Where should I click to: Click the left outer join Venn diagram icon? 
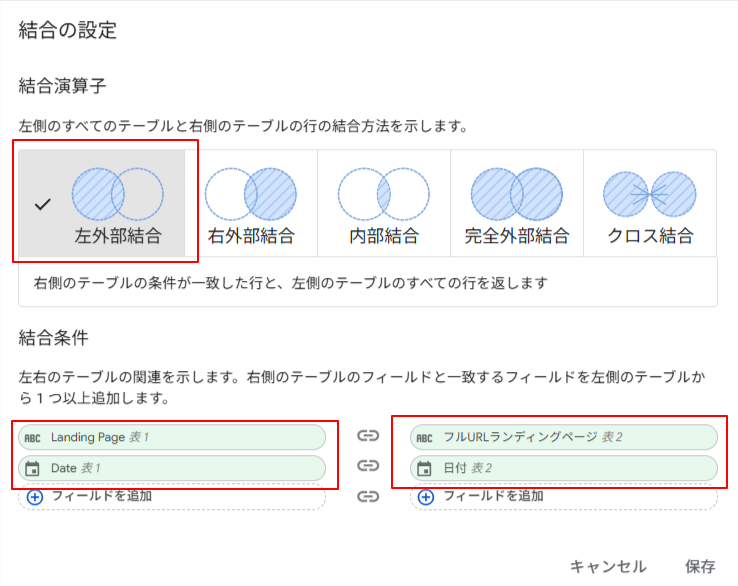(x=118, y=194)
